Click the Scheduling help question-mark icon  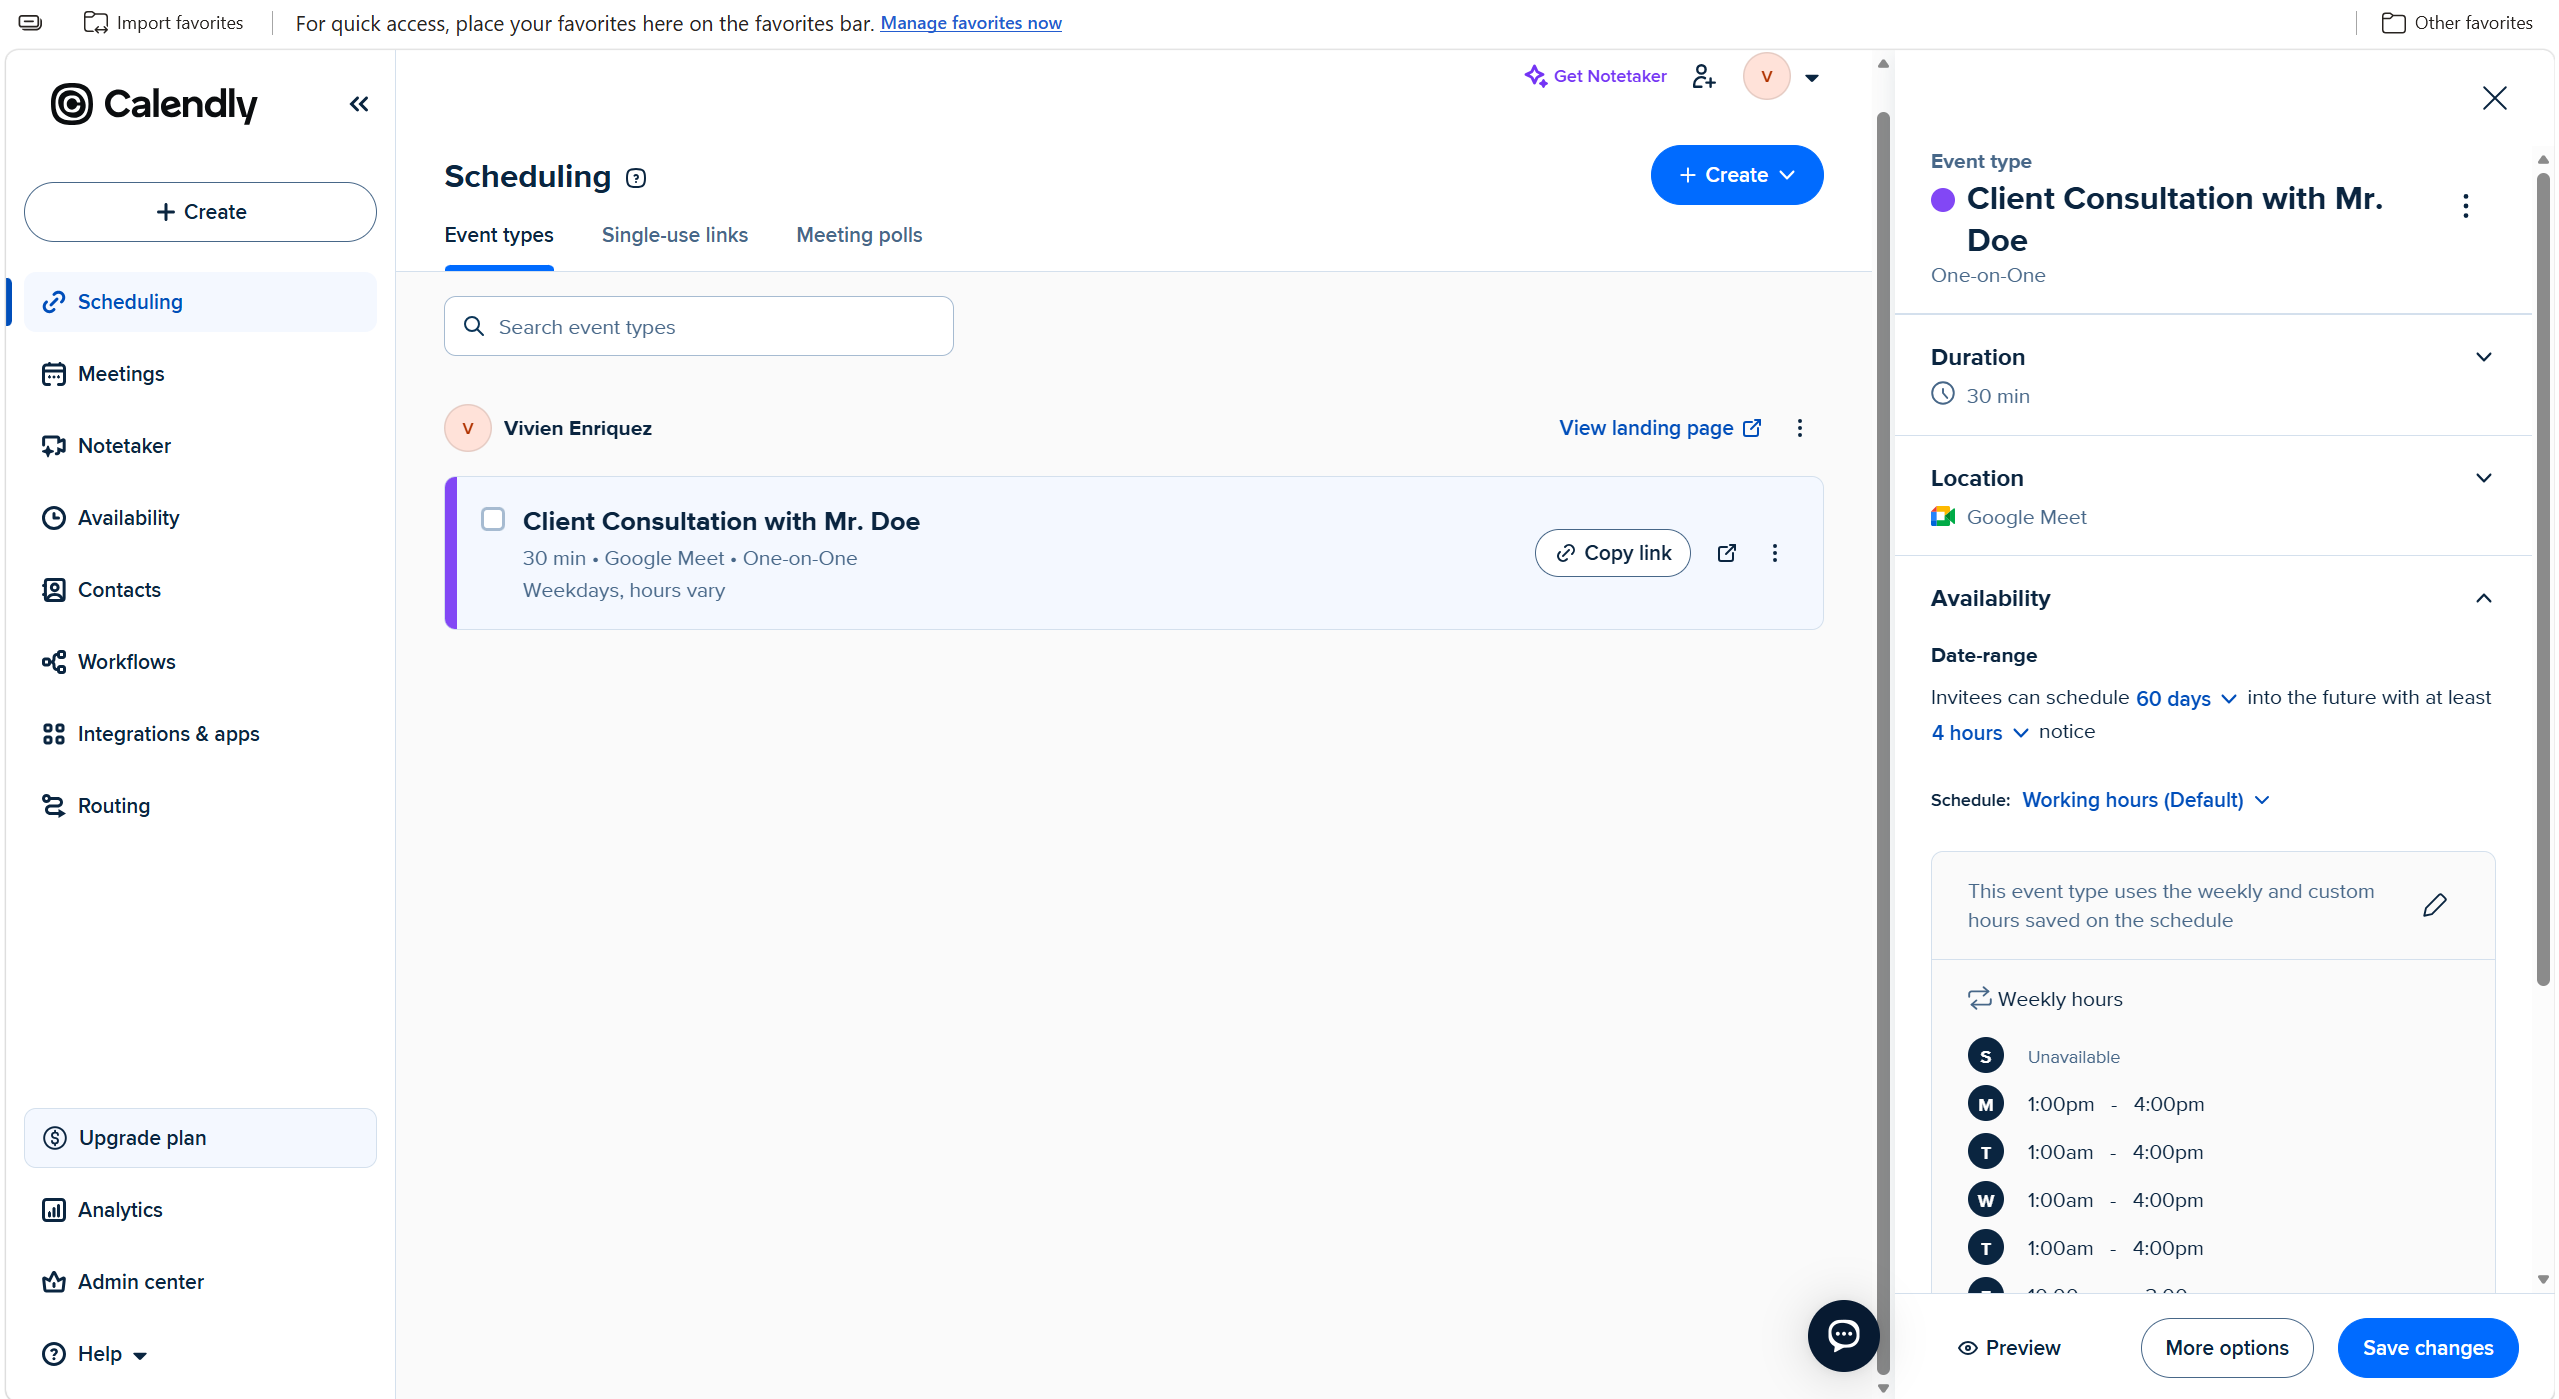point(636,178)
